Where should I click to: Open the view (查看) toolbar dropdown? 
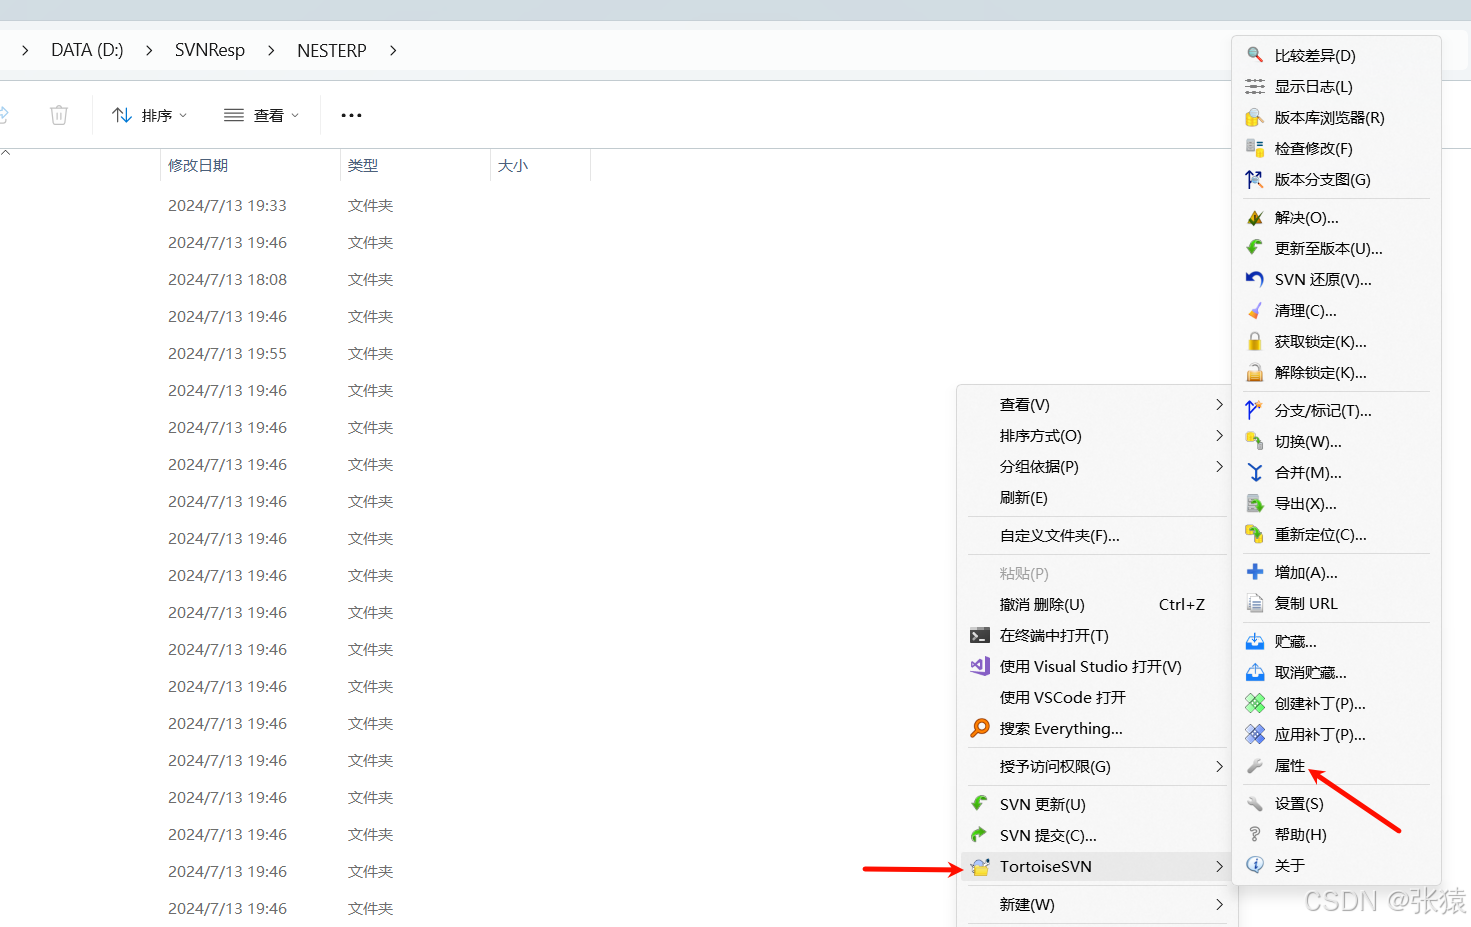pos(261,115)
